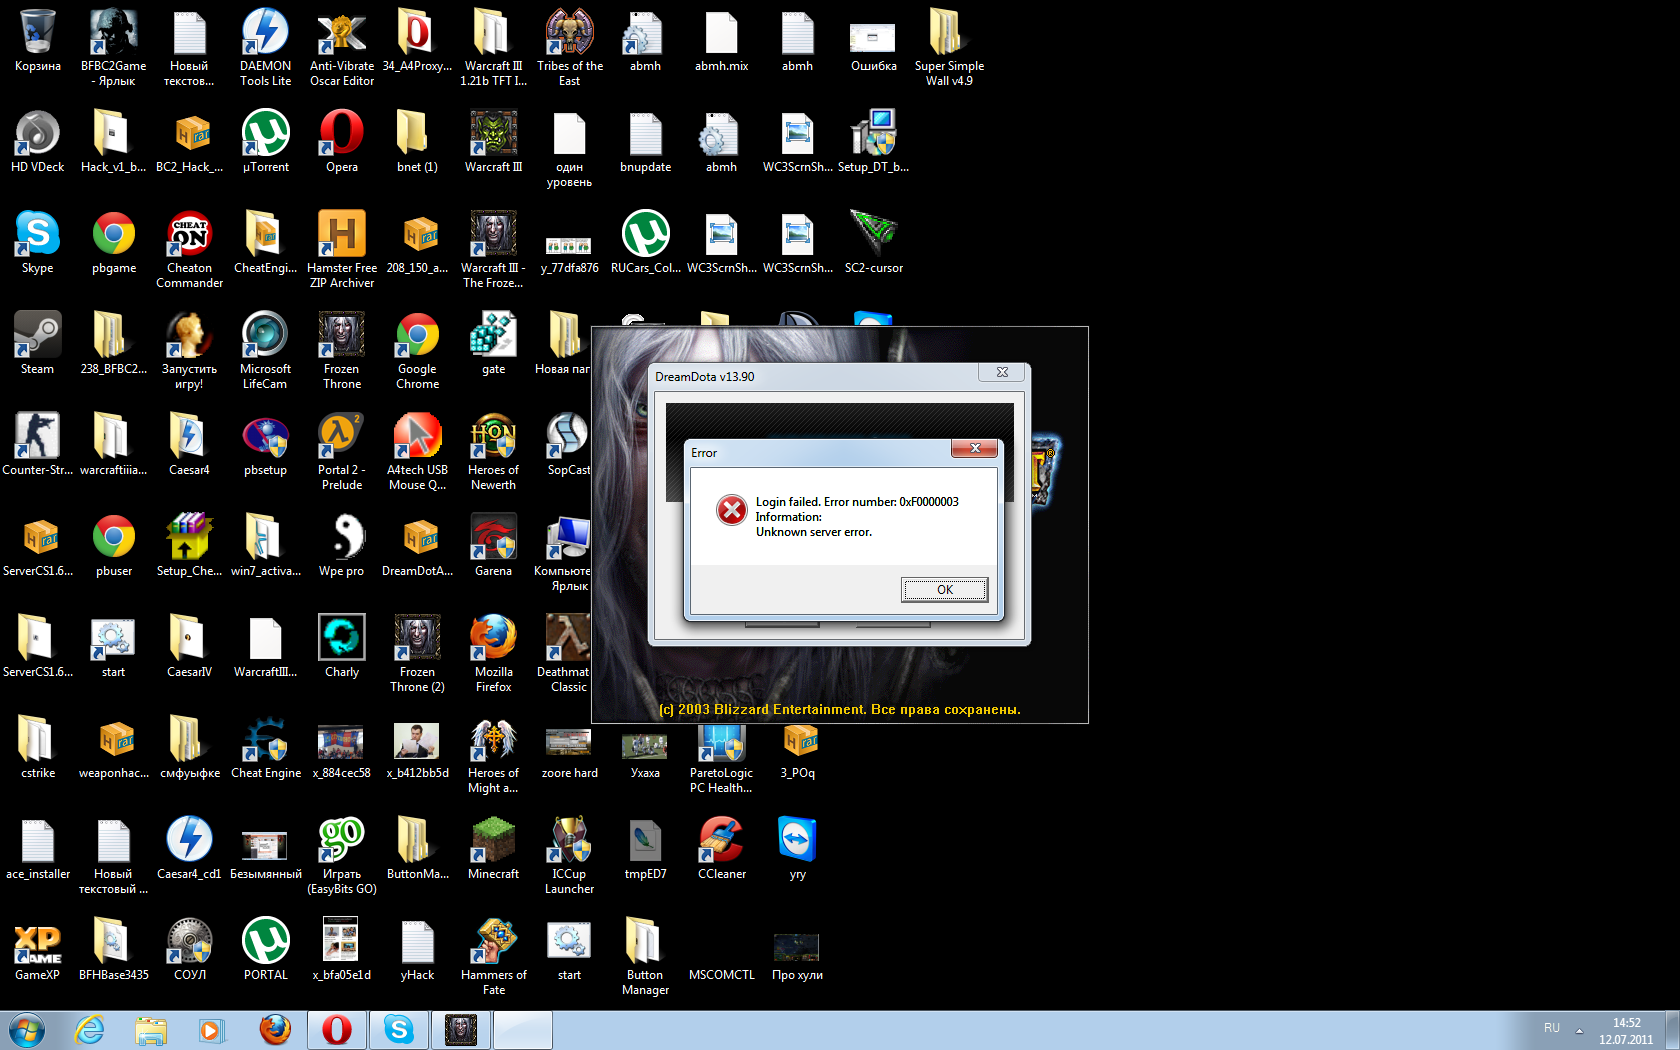
Task: Select the Играть (EasyBits GO) icon
Action: point(342,856)
